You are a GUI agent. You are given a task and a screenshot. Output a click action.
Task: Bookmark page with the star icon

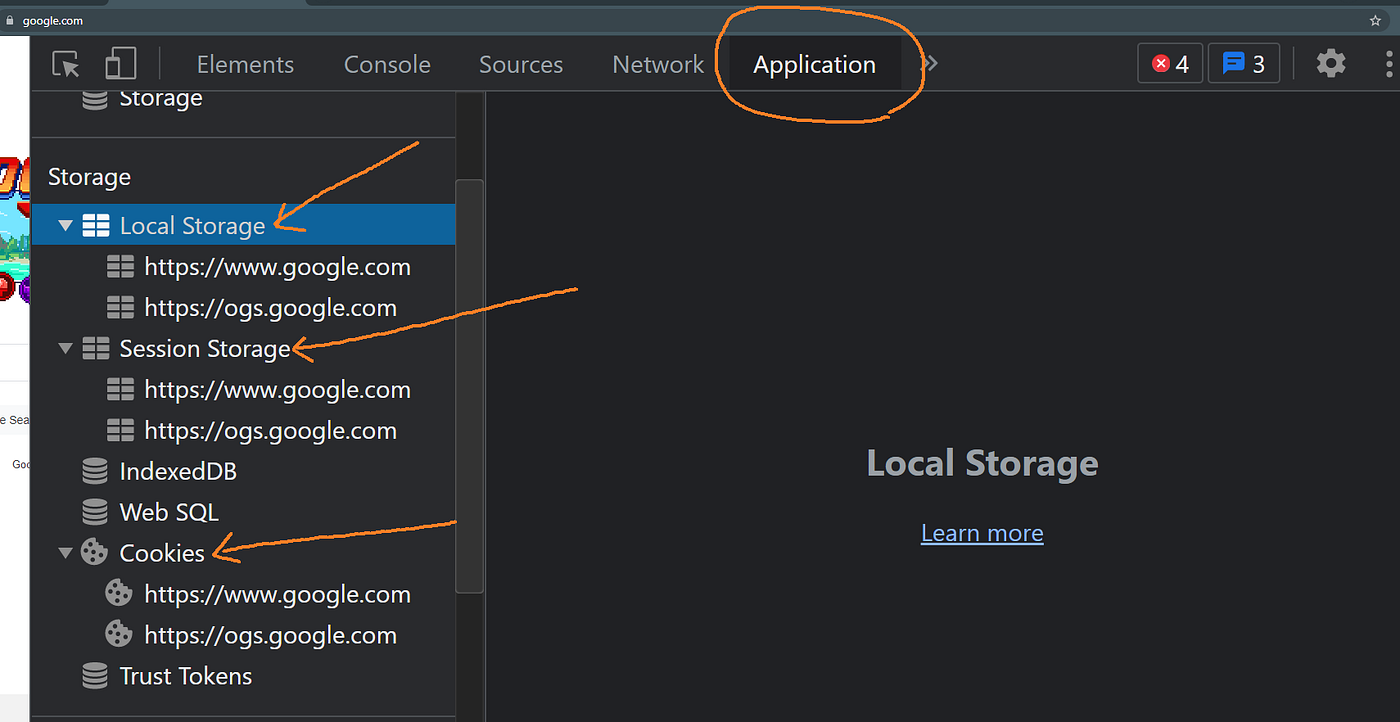pos(1375,20)
